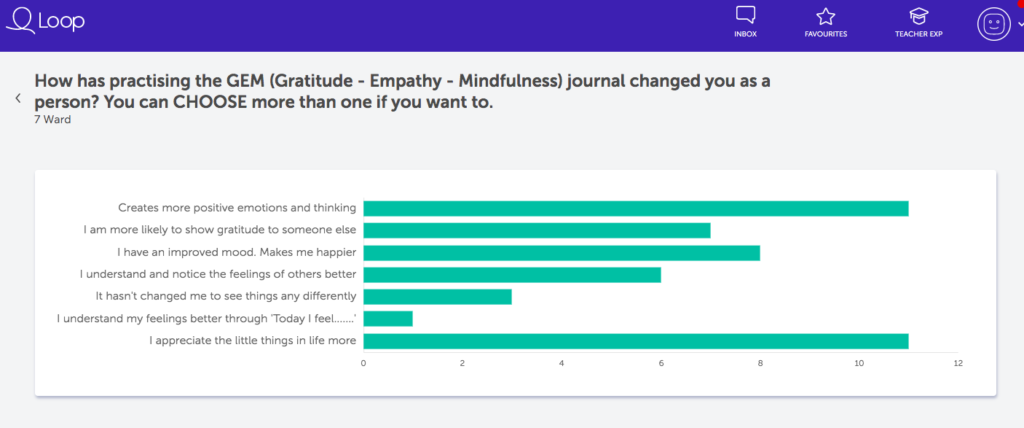This screenshot has width=1024, height=428.
Task: Expand the profile dropdown chevron
Action: [x=1019, y=25]
